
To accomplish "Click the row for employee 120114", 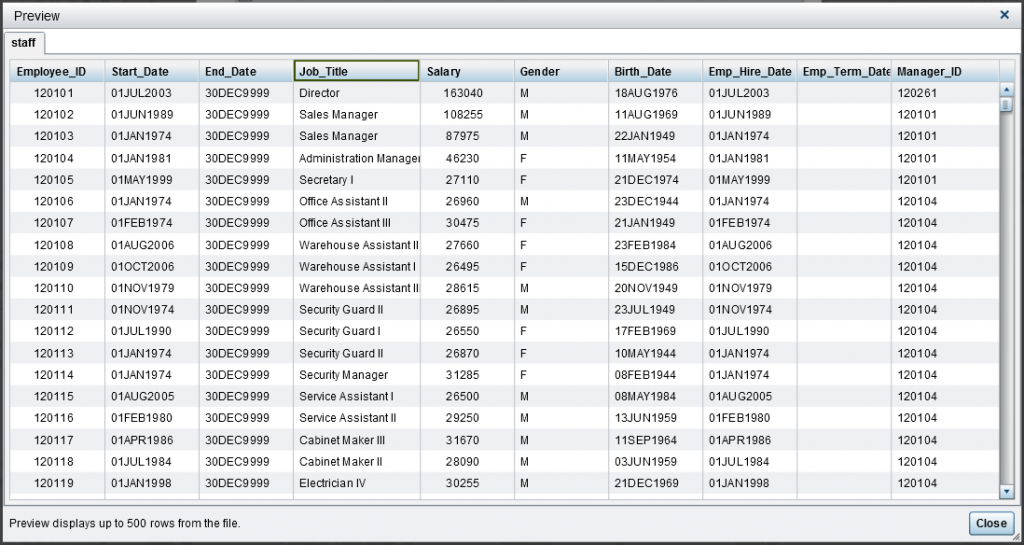I will coord(54,375).
